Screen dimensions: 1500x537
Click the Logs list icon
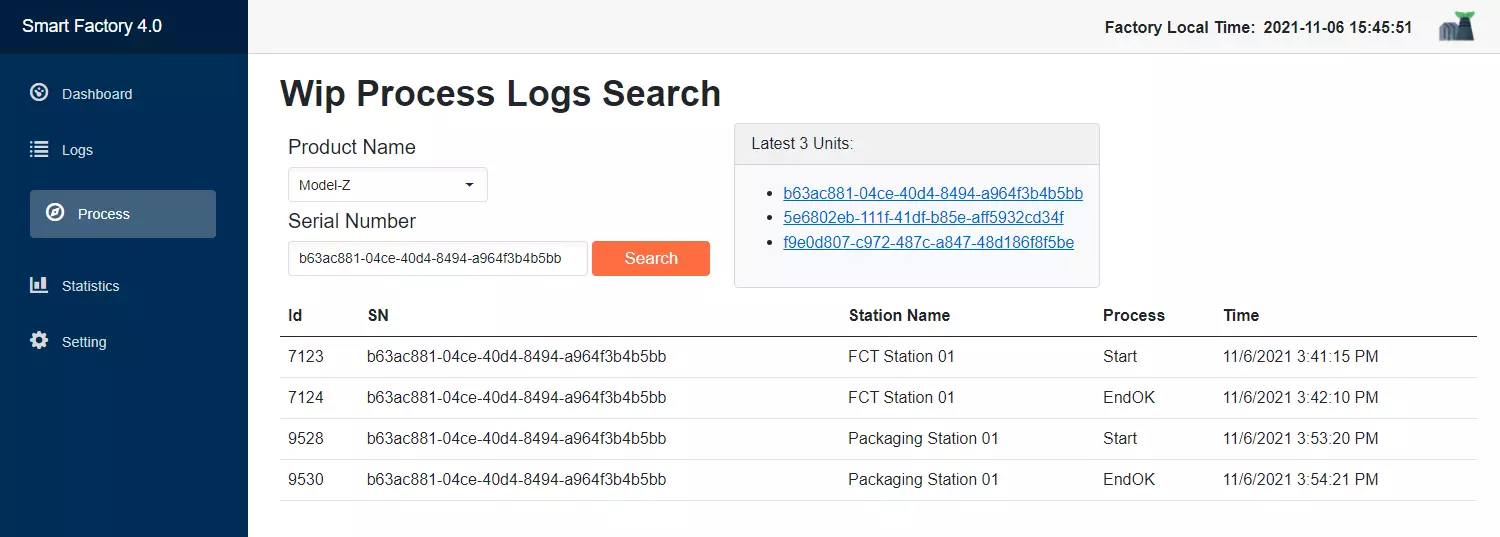(x=39, y=149)
